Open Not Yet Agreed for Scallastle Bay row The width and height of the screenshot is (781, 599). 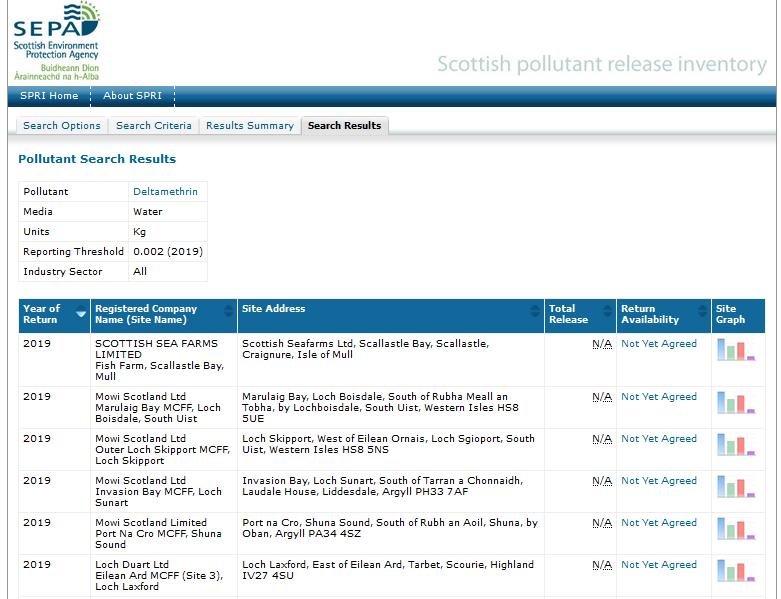pos(659,344)
